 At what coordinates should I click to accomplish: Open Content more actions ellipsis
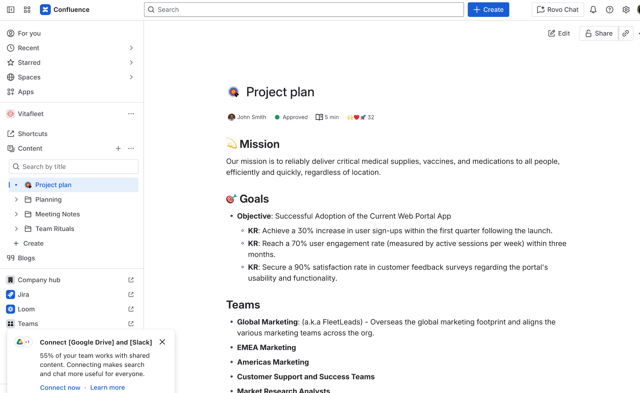click(131, 149)
